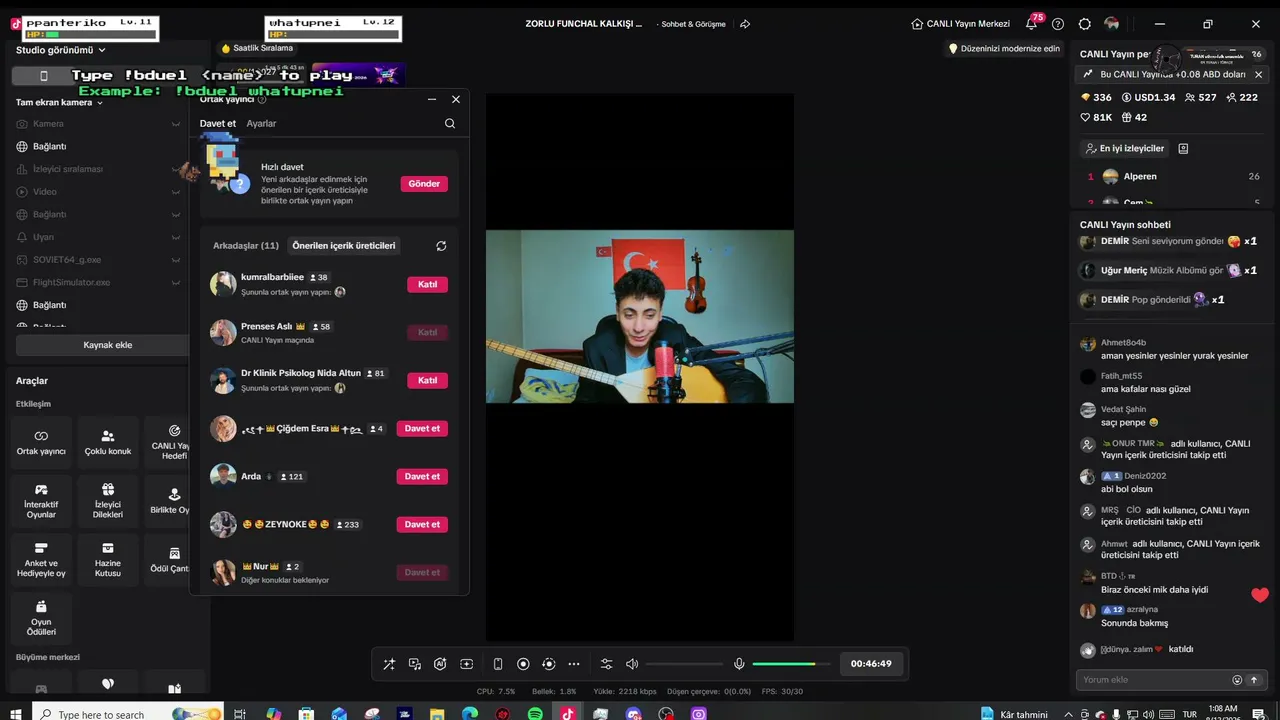Click the share arrow next to Sohbet & Görüşme
The width and height of the screenshot is (1280, 720).
pos(745,24)
